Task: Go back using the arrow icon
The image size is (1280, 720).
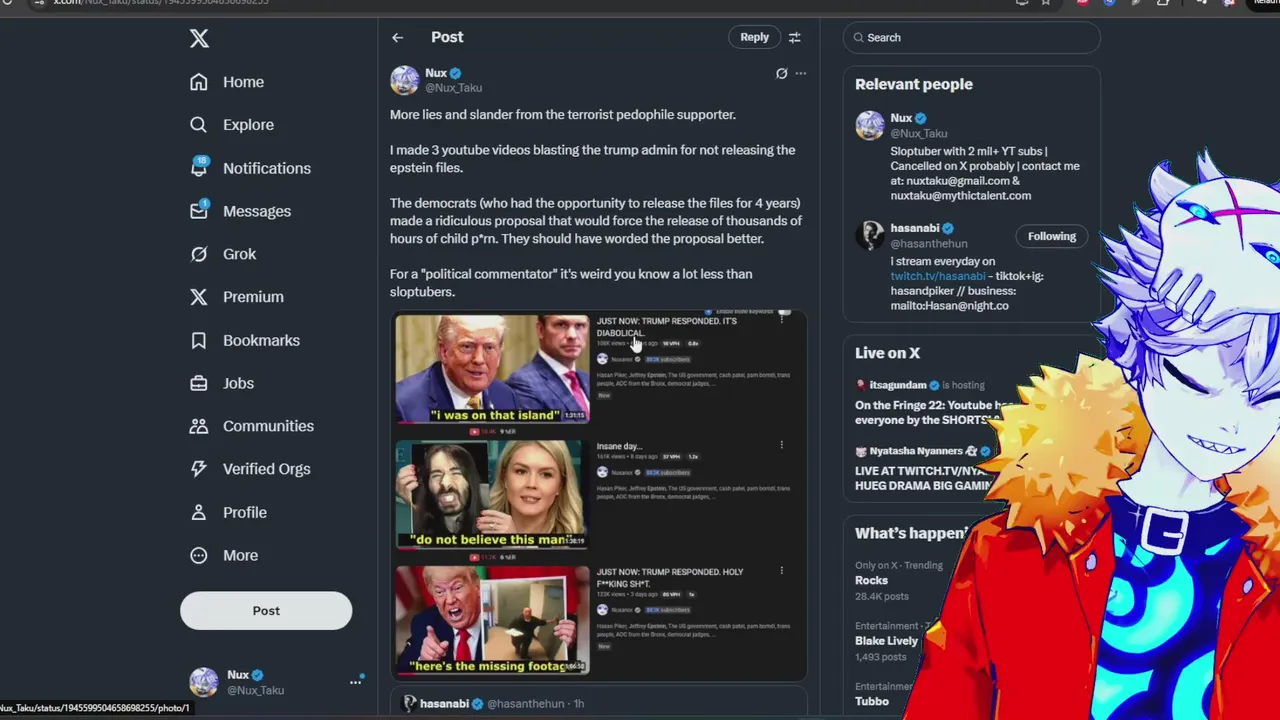Action: tap(397, 38)
